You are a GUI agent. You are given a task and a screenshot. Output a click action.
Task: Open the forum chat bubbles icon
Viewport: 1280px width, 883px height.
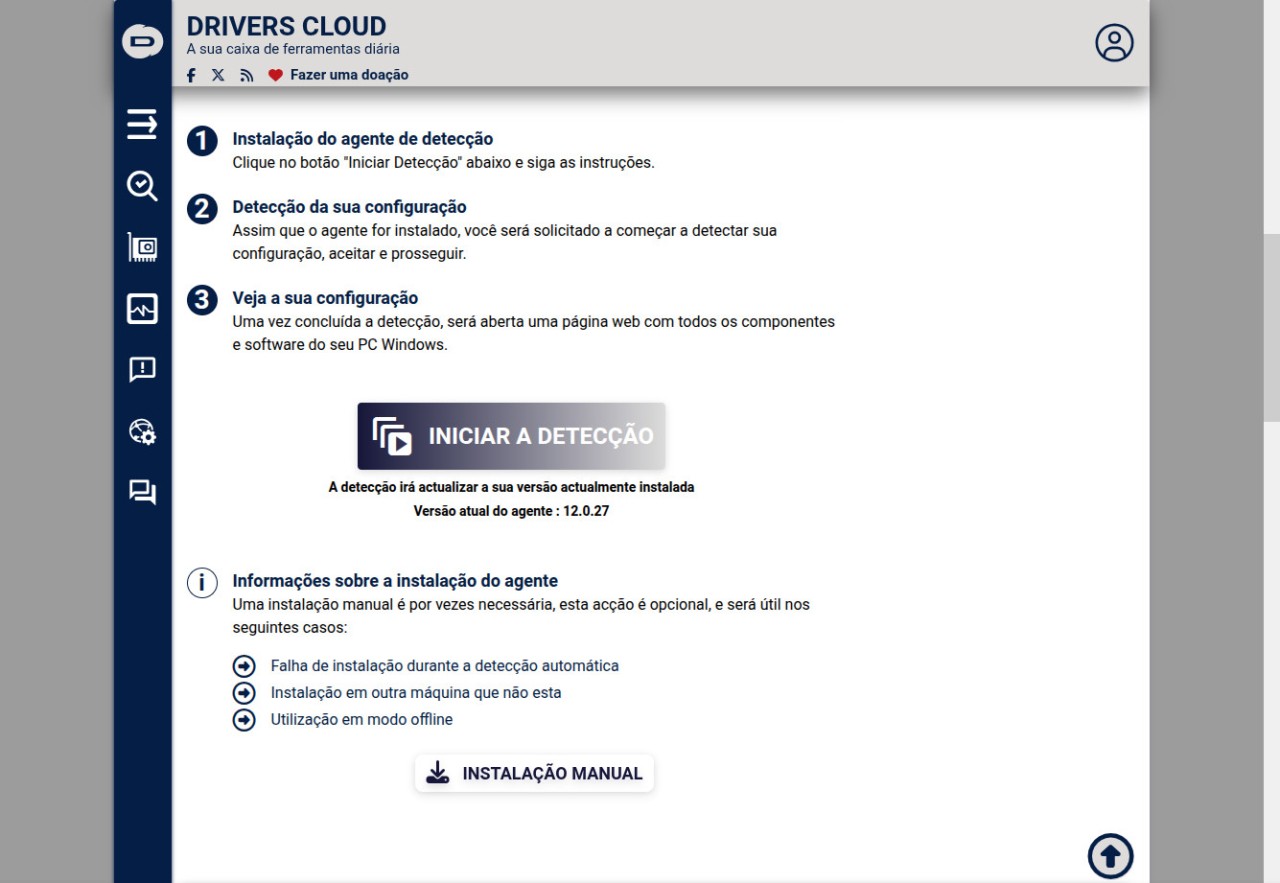coord(142,492)
